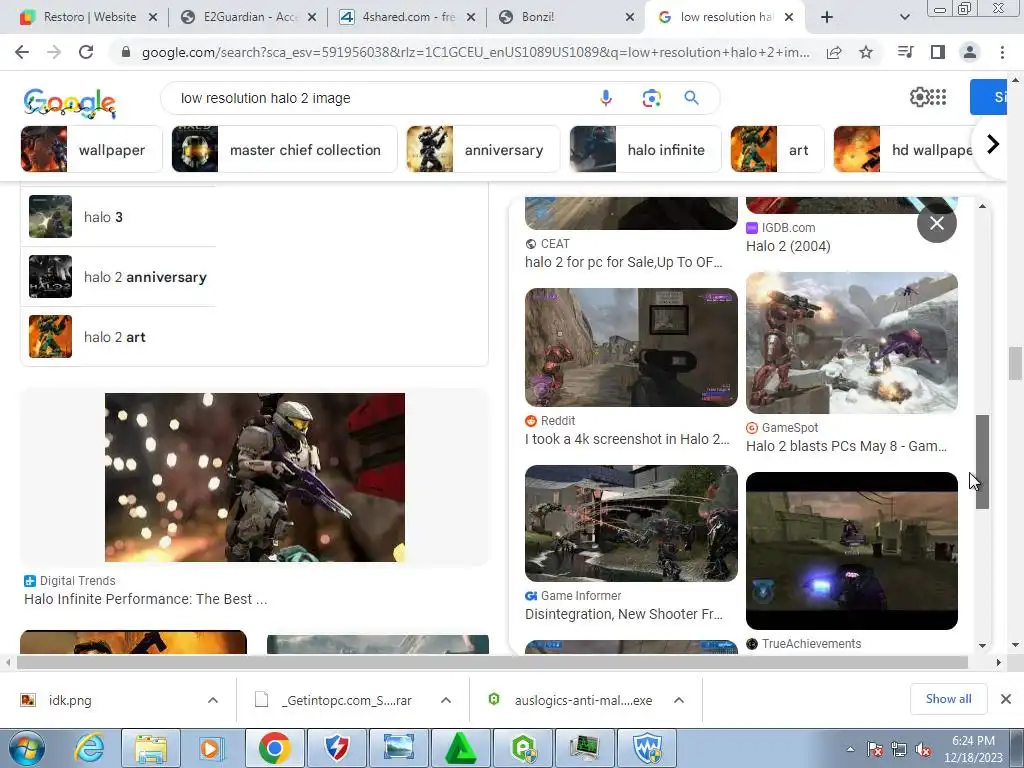Screen dimensions: 1024x768
Task: Show all downloads
Action: [948, 699]
